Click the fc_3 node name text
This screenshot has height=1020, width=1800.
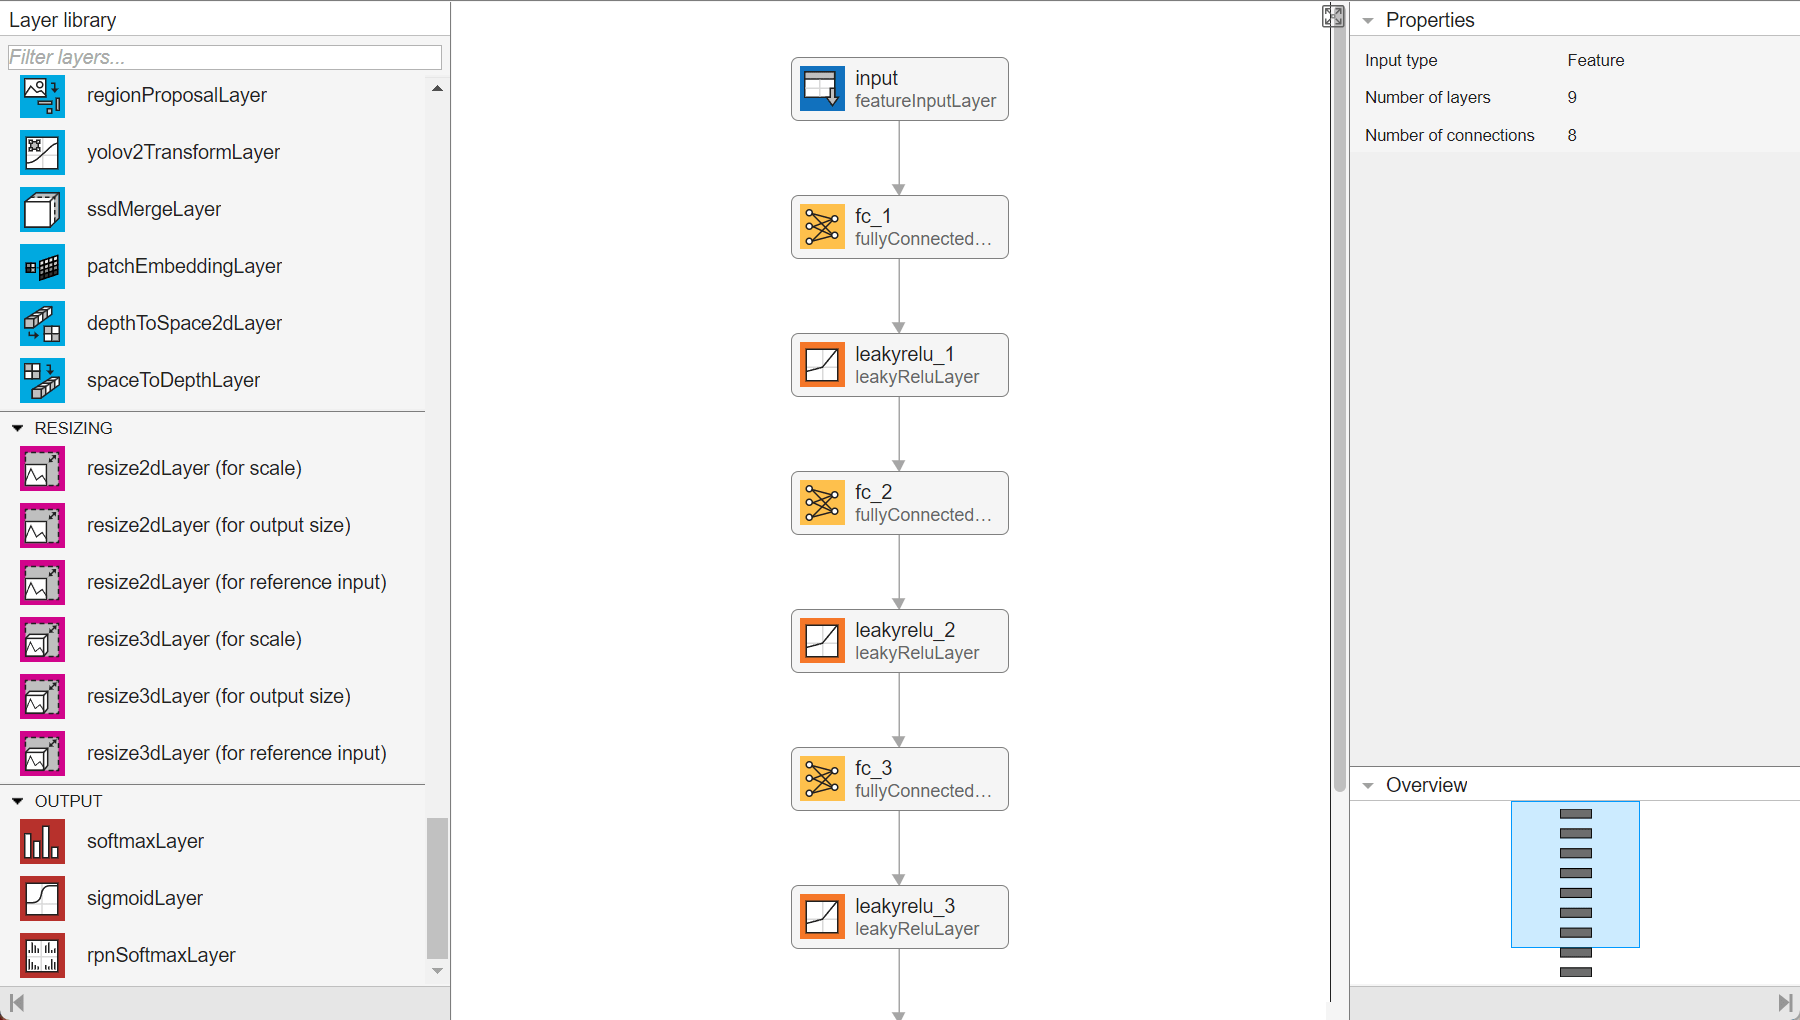point(873,768)
